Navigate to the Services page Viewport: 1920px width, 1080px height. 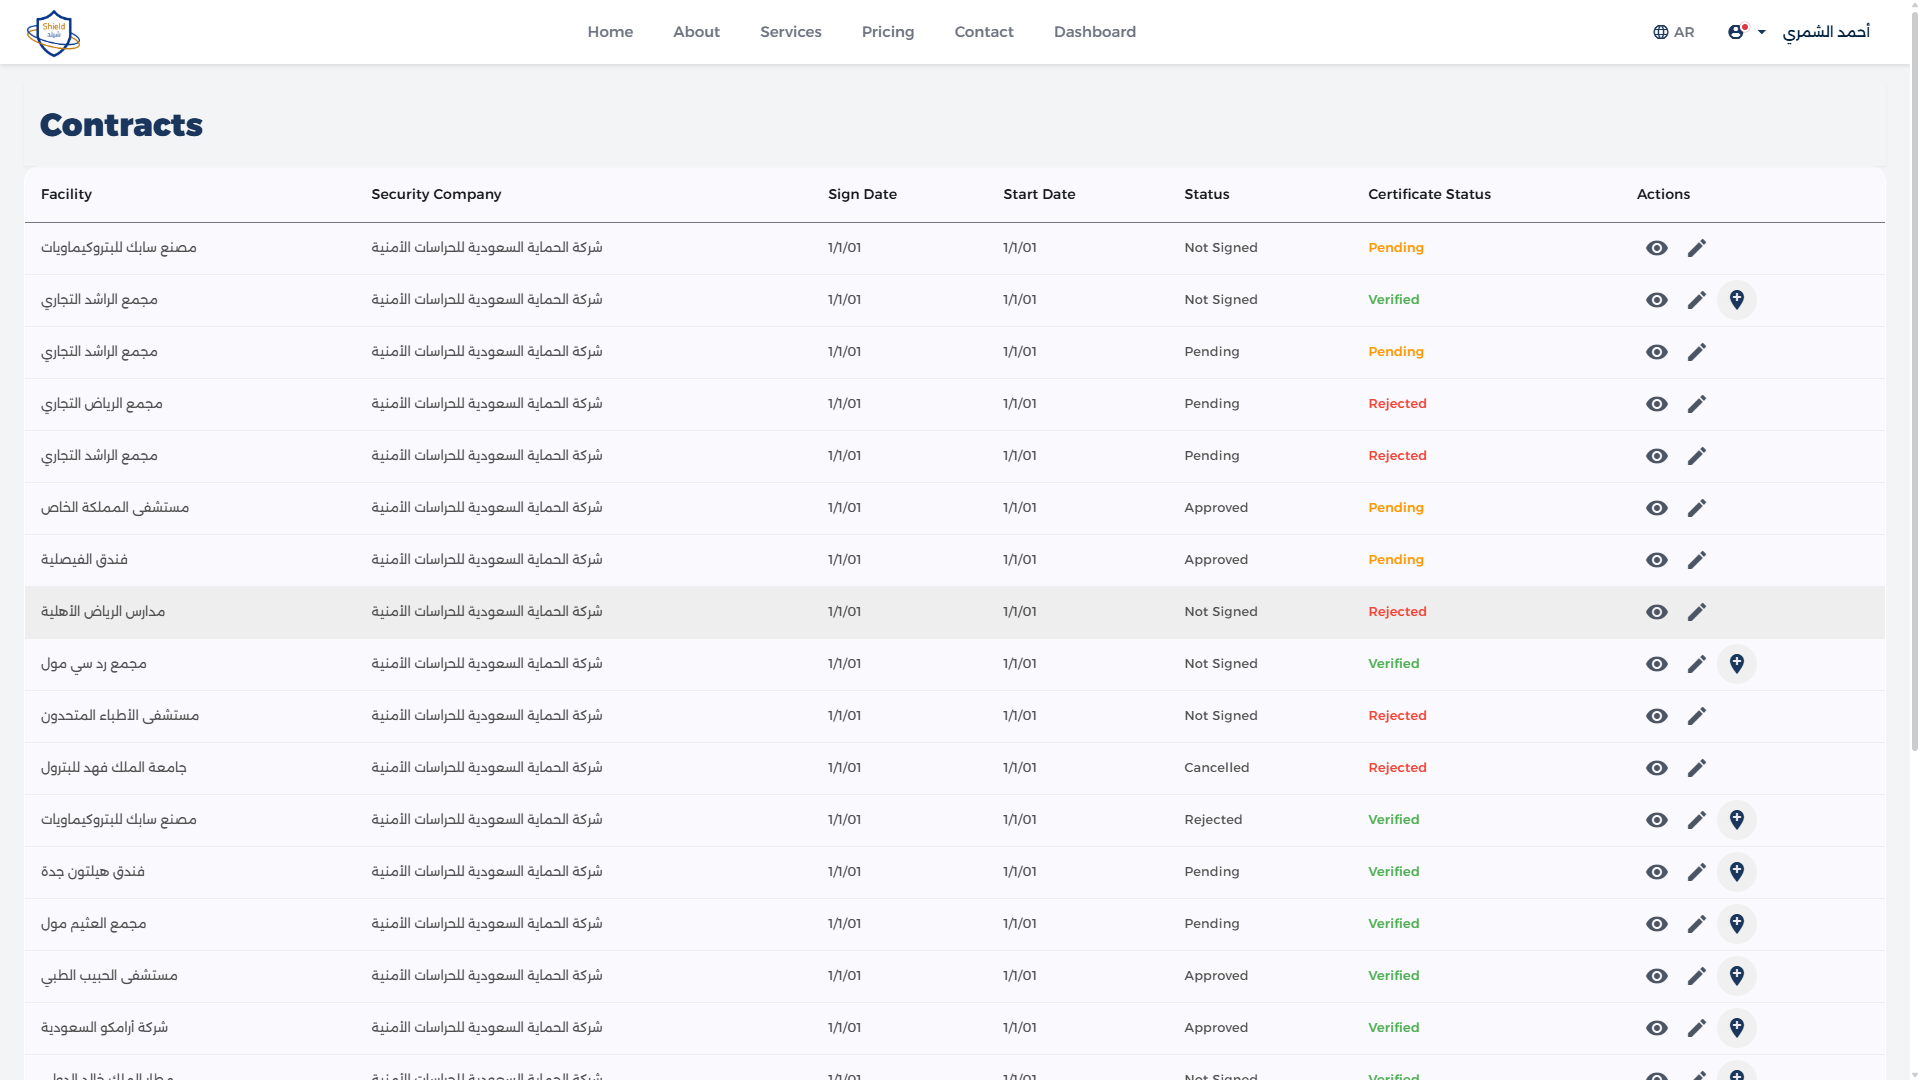[x=790, y=32]
